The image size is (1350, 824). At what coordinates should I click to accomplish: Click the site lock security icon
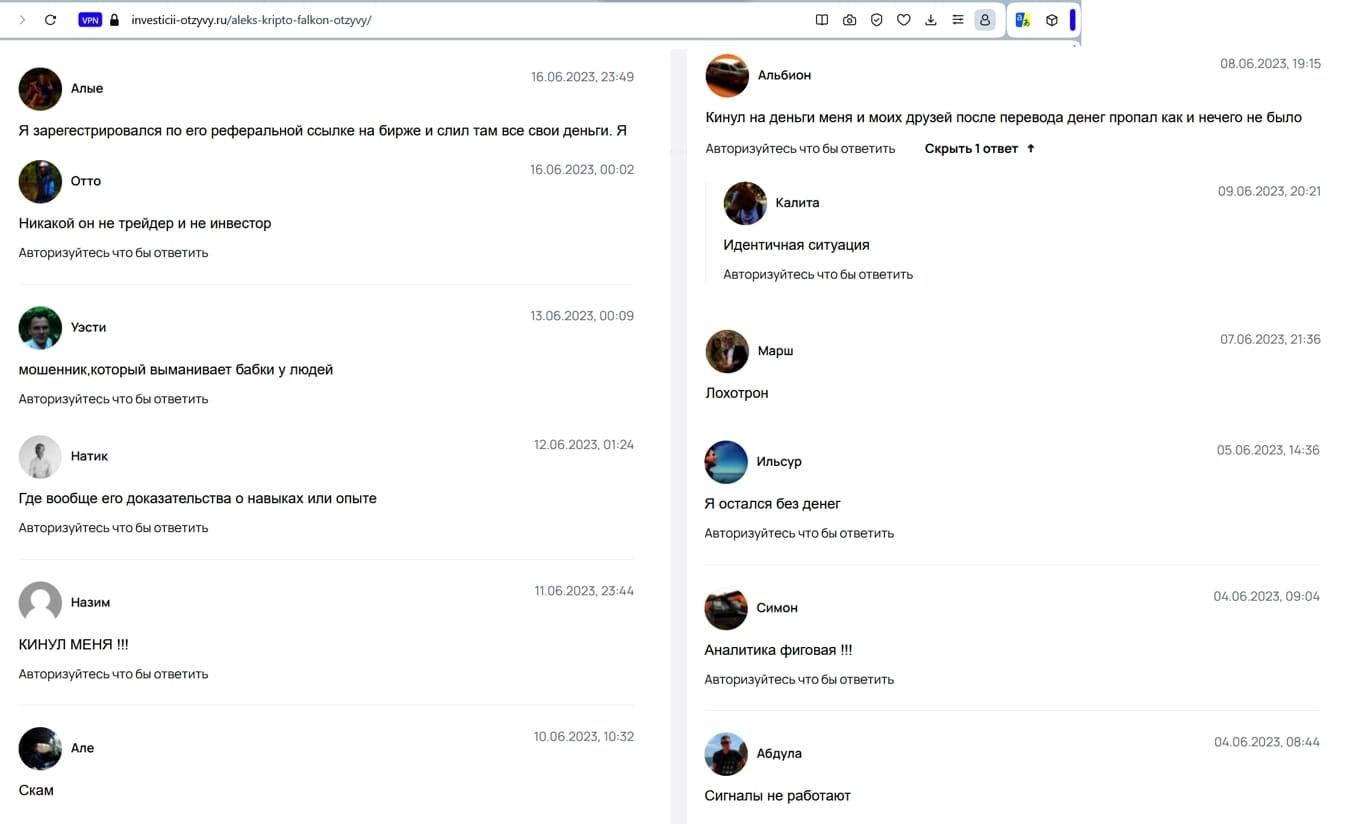pyautogui.click(x=114, y=20)
